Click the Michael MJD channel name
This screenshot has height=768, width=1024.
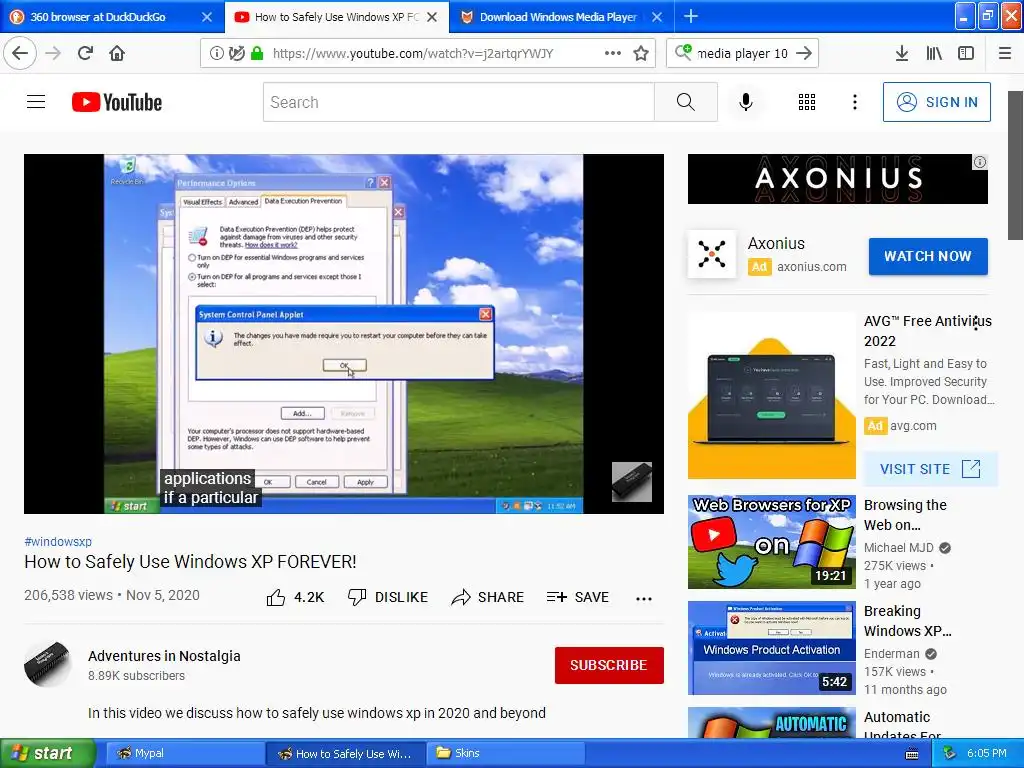click(x=899, y=548)
